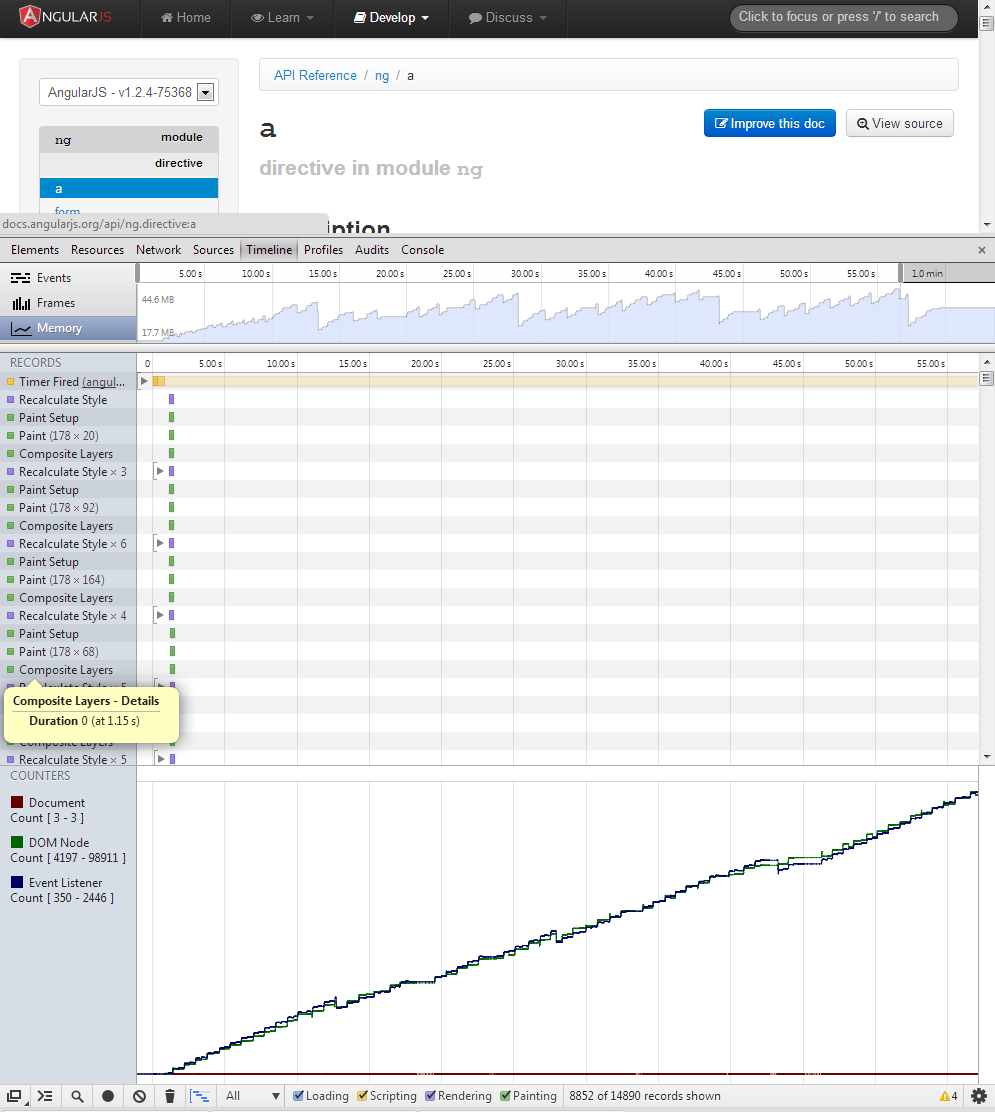995x1112 pixels.
Task: Toggle the glue async events icon
Action: click(200, 1096)
